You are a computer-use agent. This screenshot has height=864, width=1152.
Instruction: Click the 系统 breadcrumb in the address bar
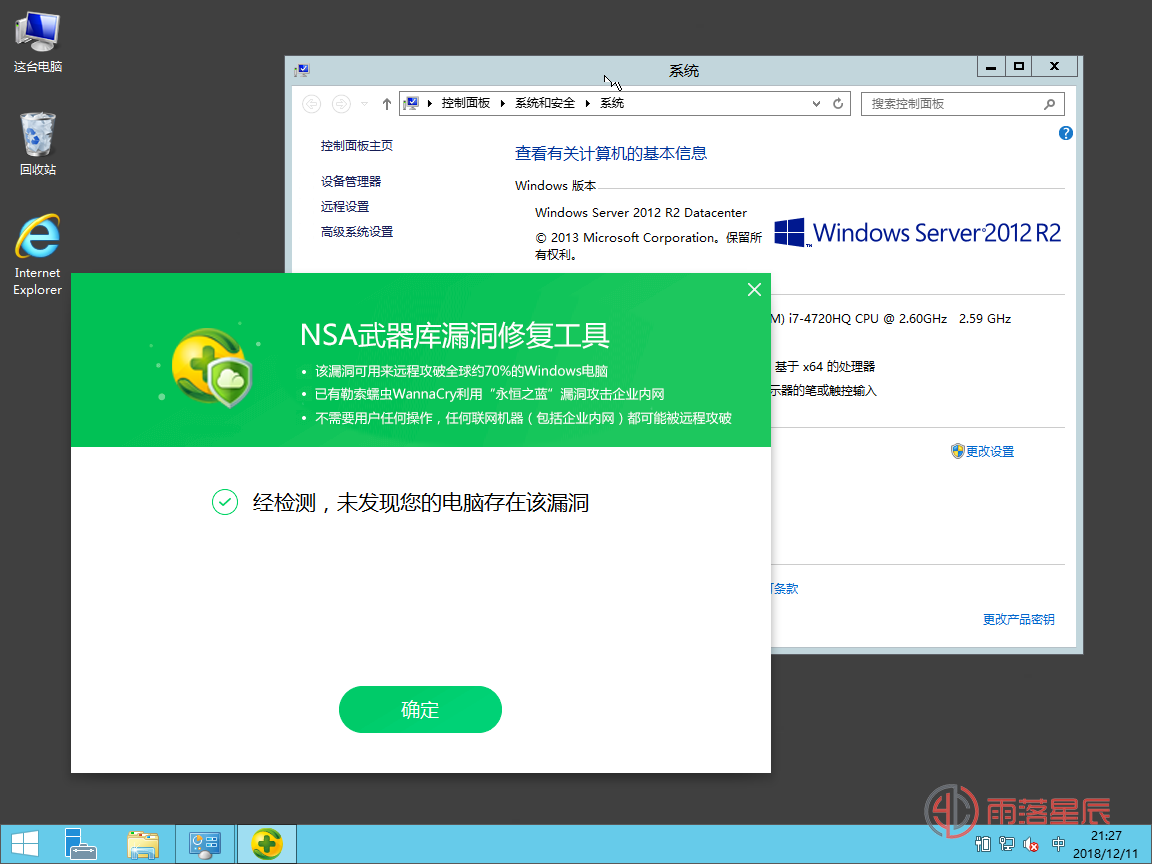612,103
